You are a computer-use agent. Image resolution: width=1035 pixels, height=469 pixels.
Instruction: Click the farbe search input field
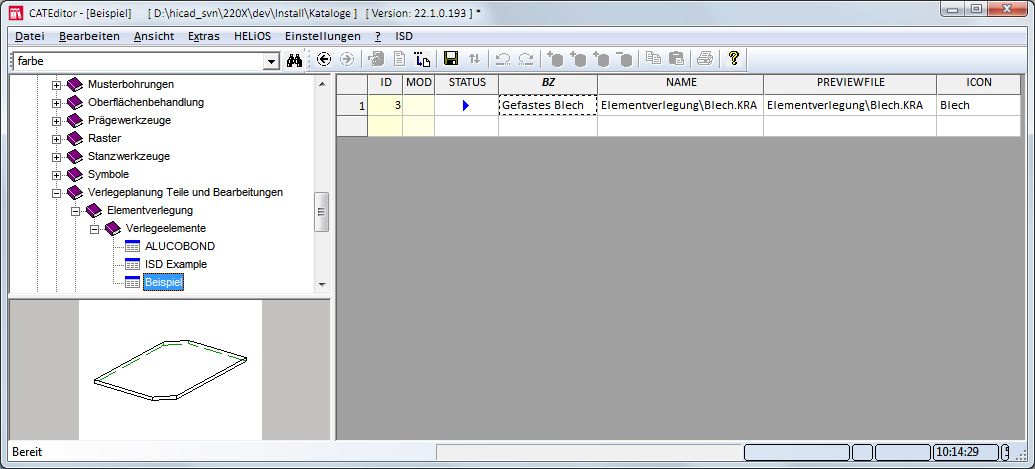pyautogui.click(x=137, y=61)
